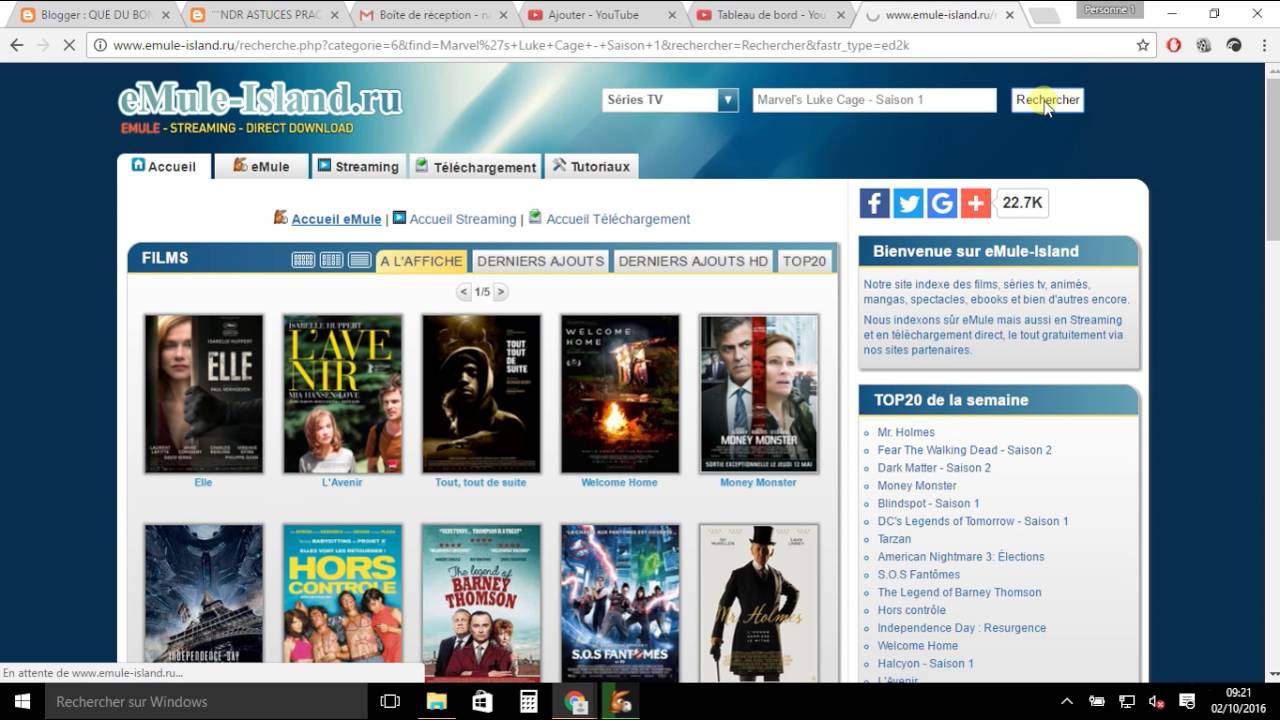Click Blindspot - Saison 1 link

click(x=928, y=503)
